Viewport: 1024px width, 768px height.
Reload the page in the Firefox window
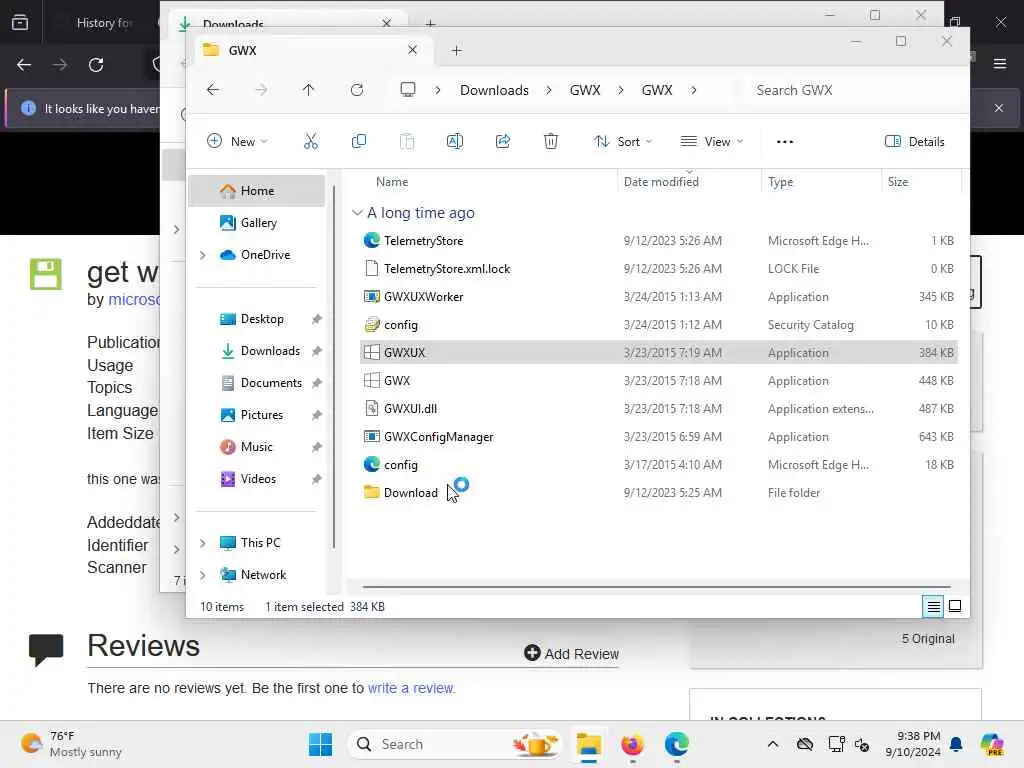click(96, 65)
